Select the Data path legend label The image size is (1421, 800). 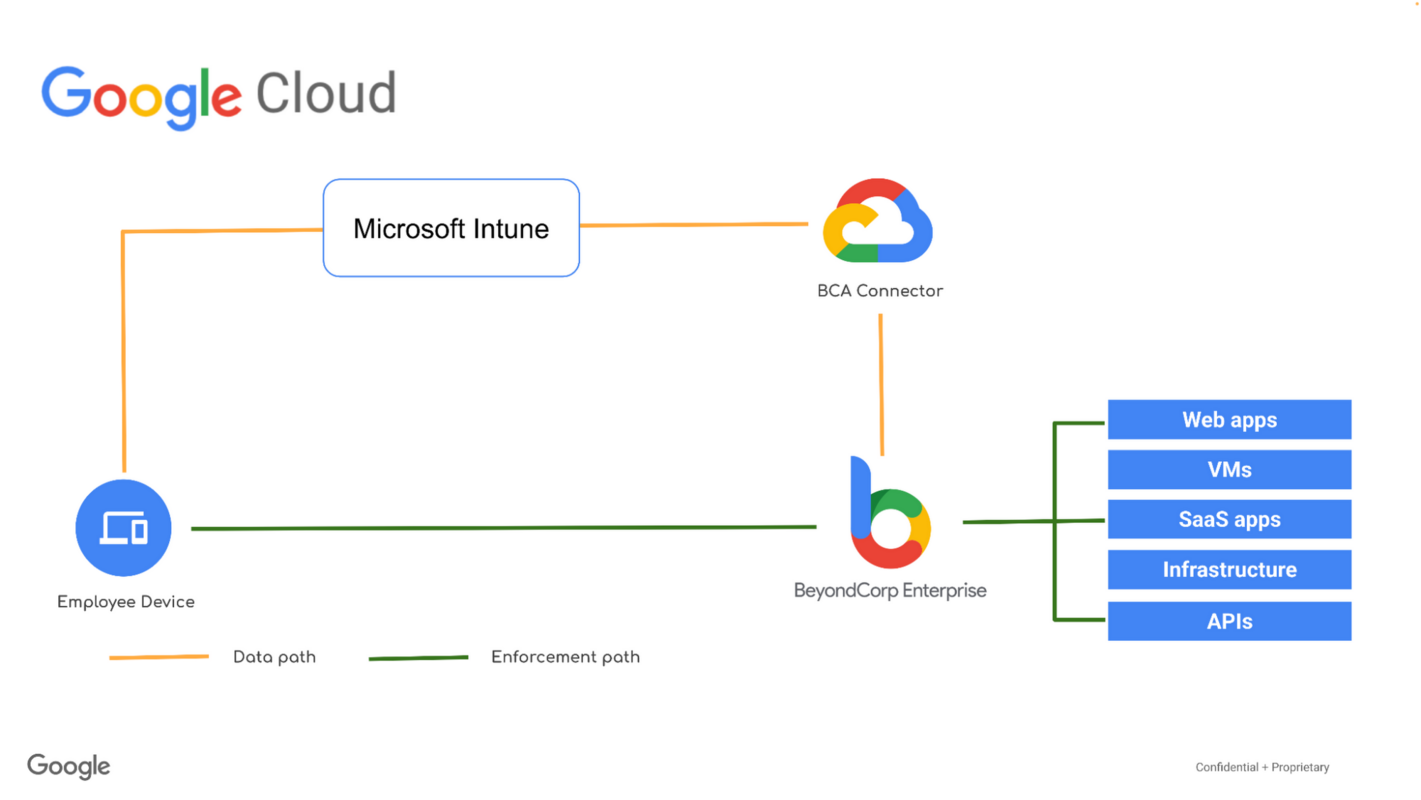274,656
